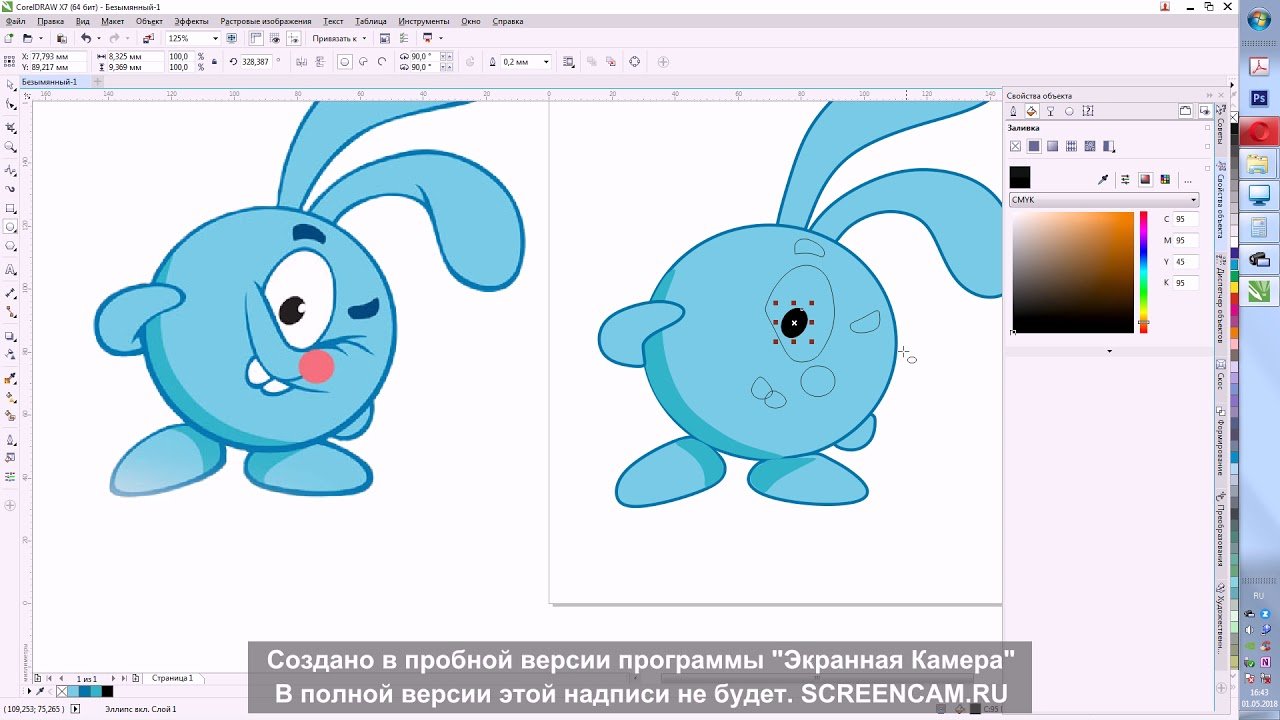
Task: Choose the No fill option
Action: pos(1015,146)
